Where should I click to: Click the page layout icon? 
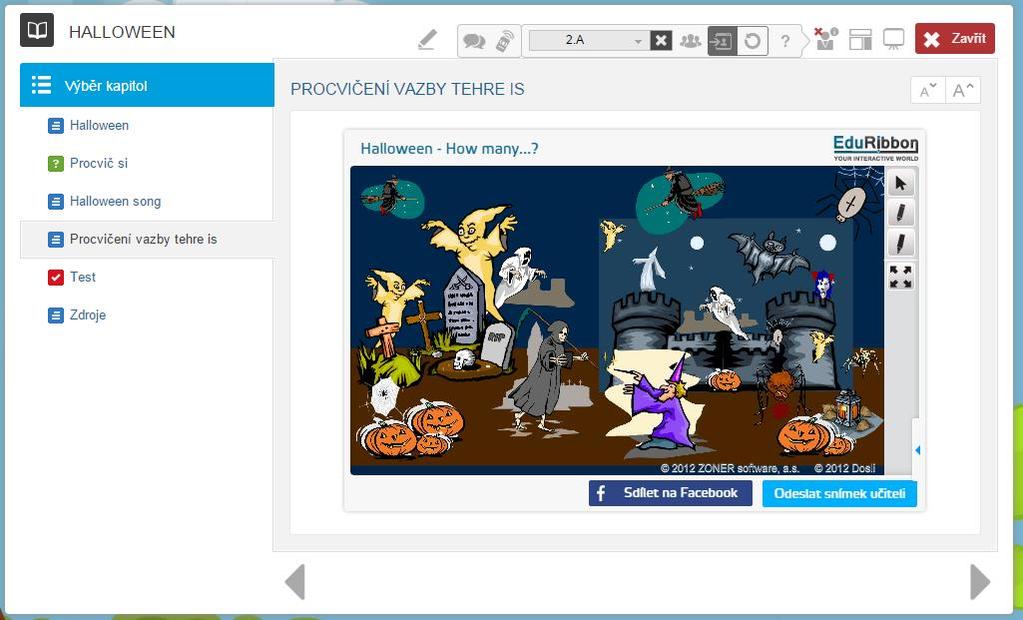point(861,39)
